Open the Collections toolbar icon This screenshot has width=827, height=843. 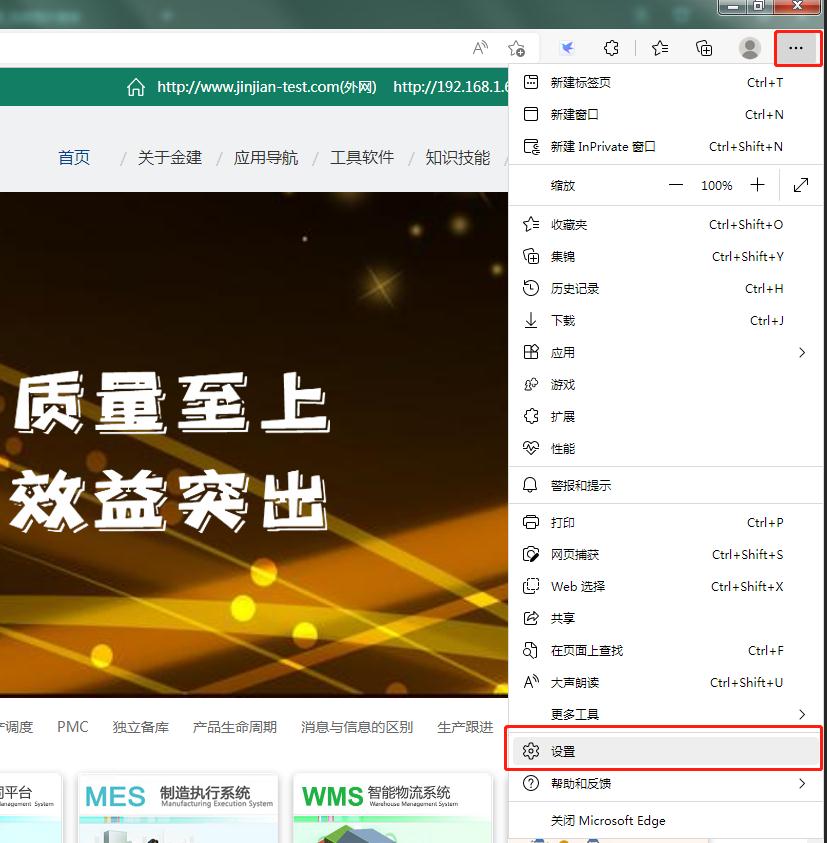(x=704, y=48)
